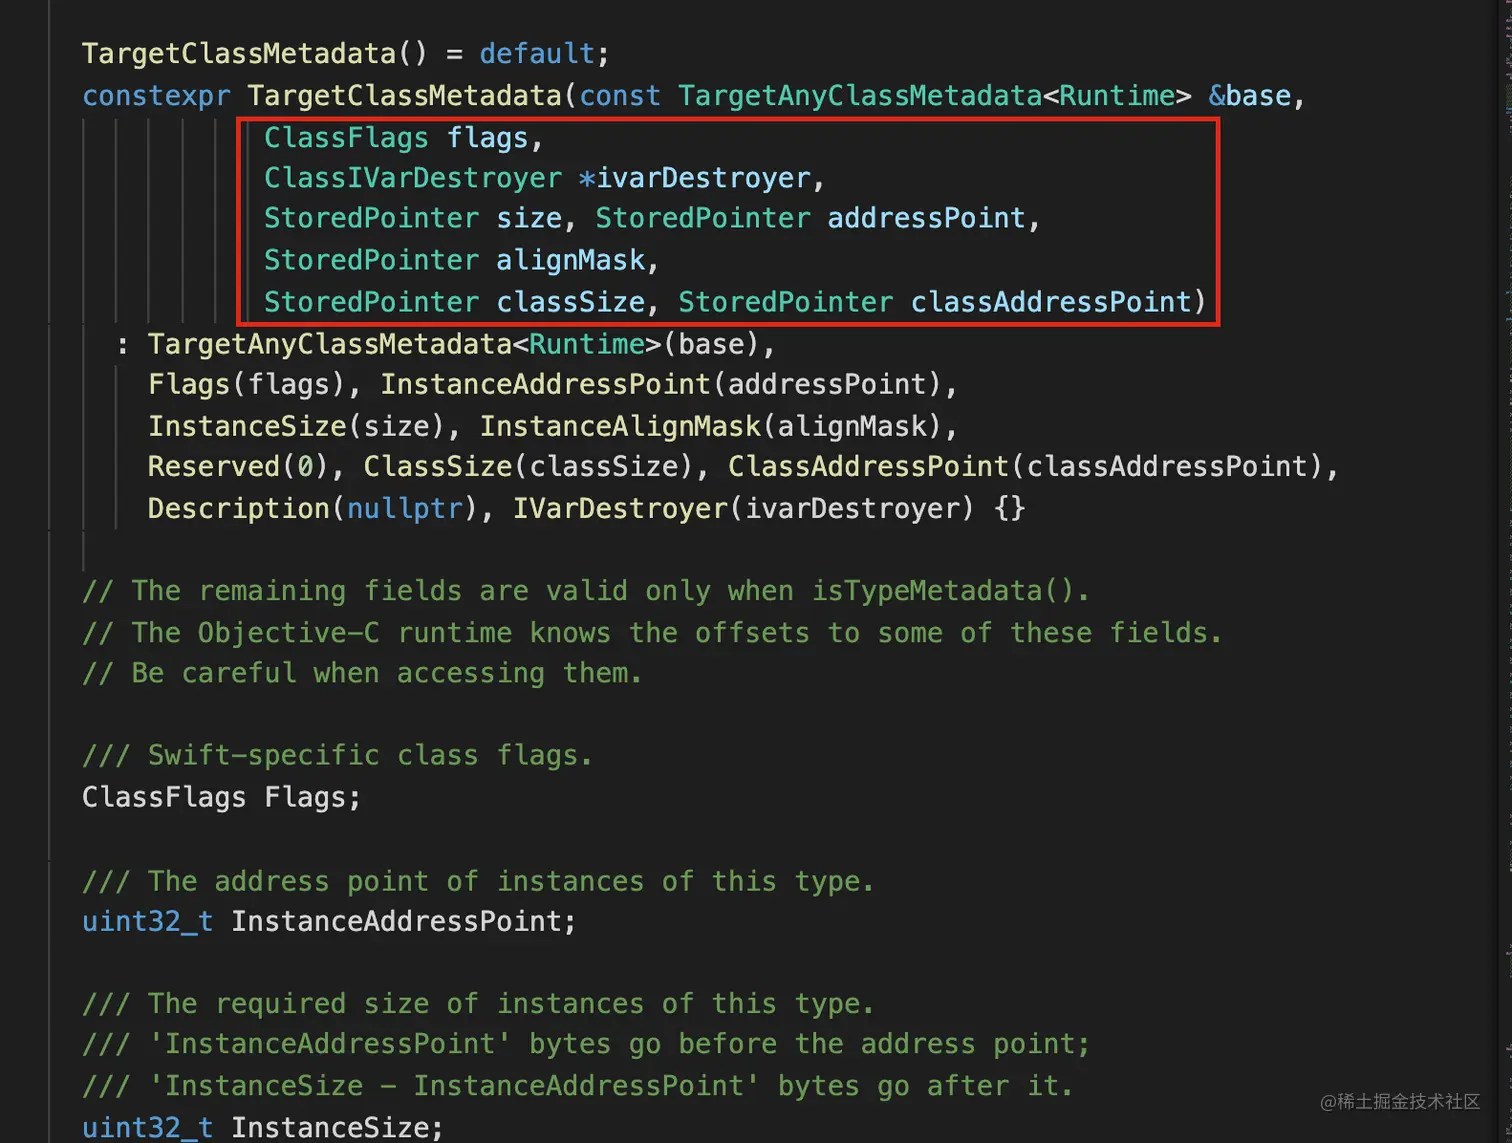Click 'StoredPointer classSize' parameter

[x=454, y=302]
